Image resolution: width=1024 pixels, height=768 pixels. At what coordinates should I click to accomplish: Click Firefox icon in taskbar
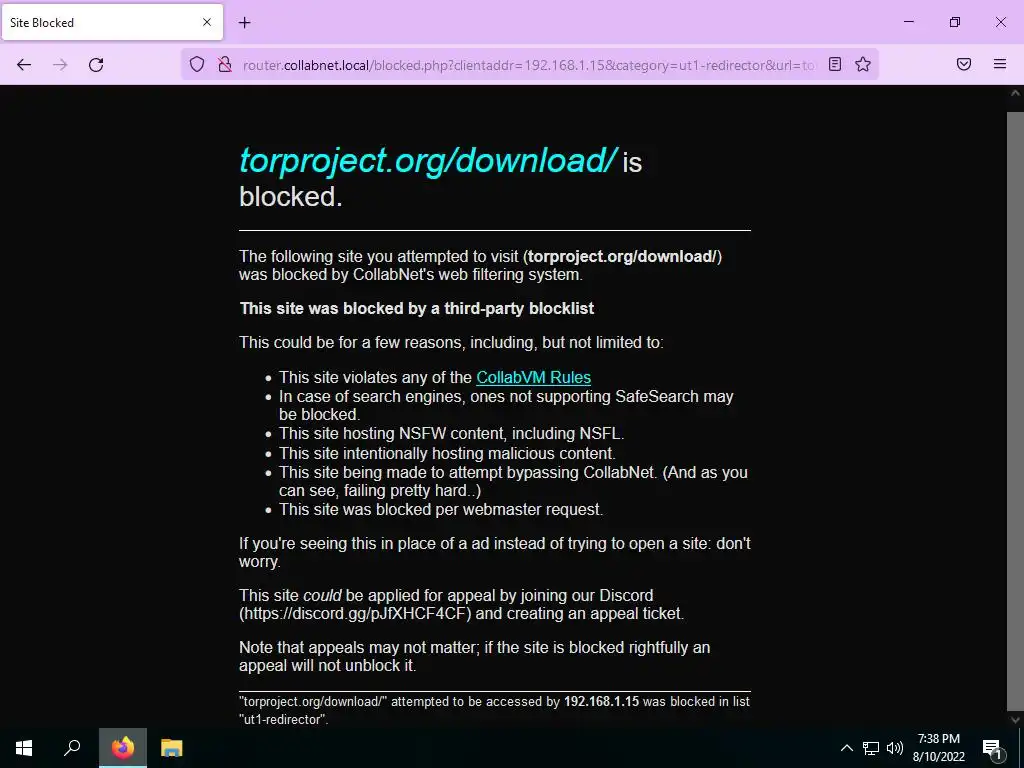(x=123, y=748)
